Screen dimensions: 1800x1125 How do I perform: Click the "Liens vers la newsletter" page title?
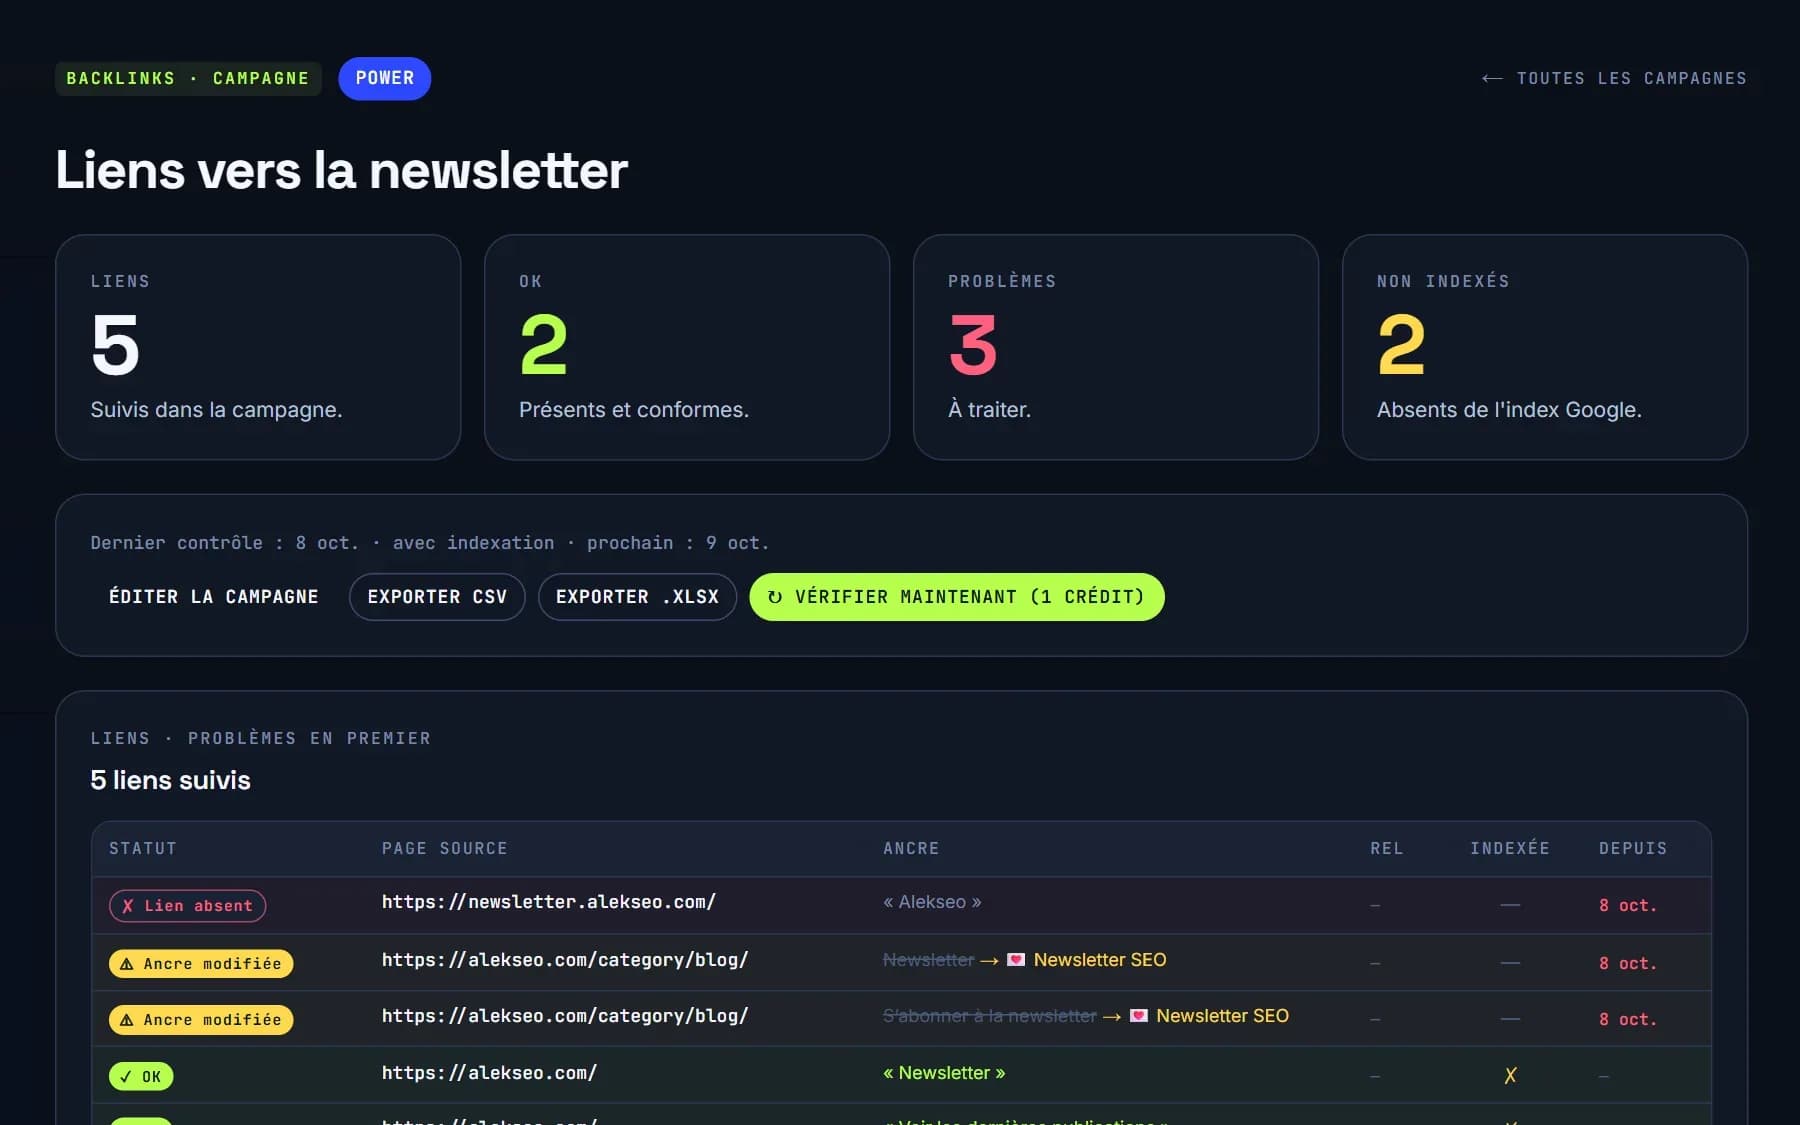342,170
